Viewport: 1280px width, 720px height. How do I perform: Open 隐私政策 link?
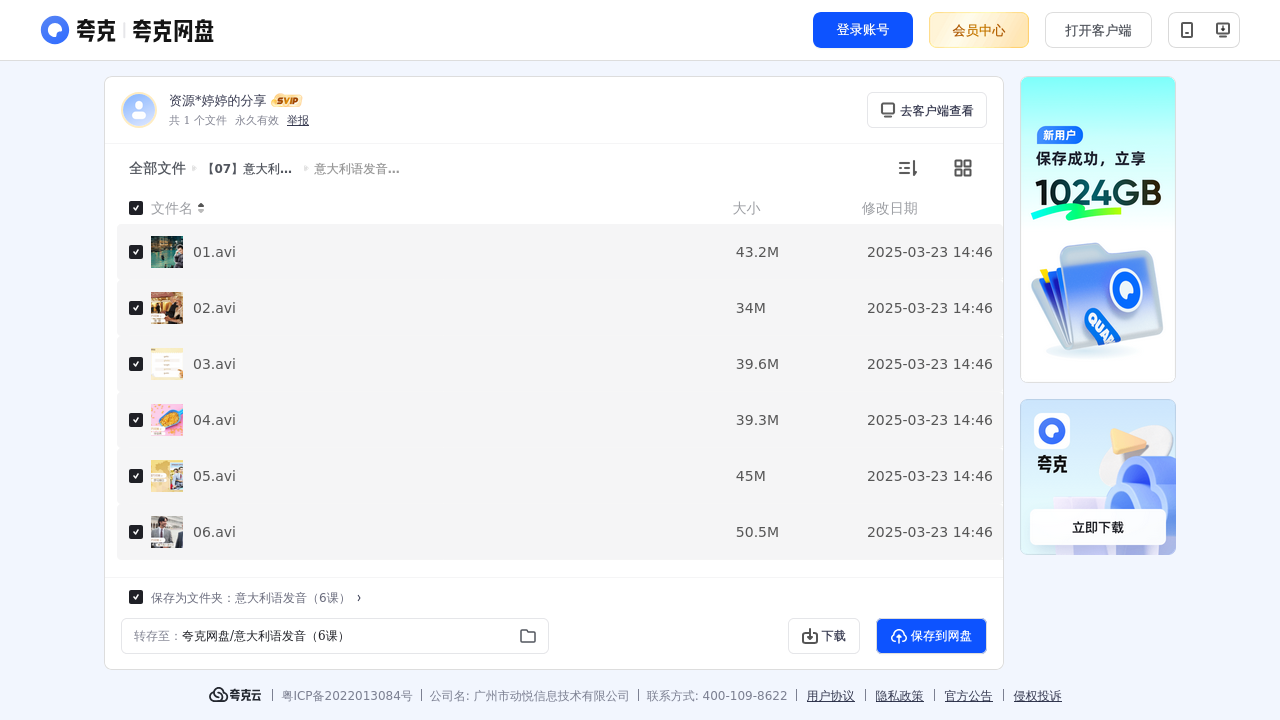(900, 696)
